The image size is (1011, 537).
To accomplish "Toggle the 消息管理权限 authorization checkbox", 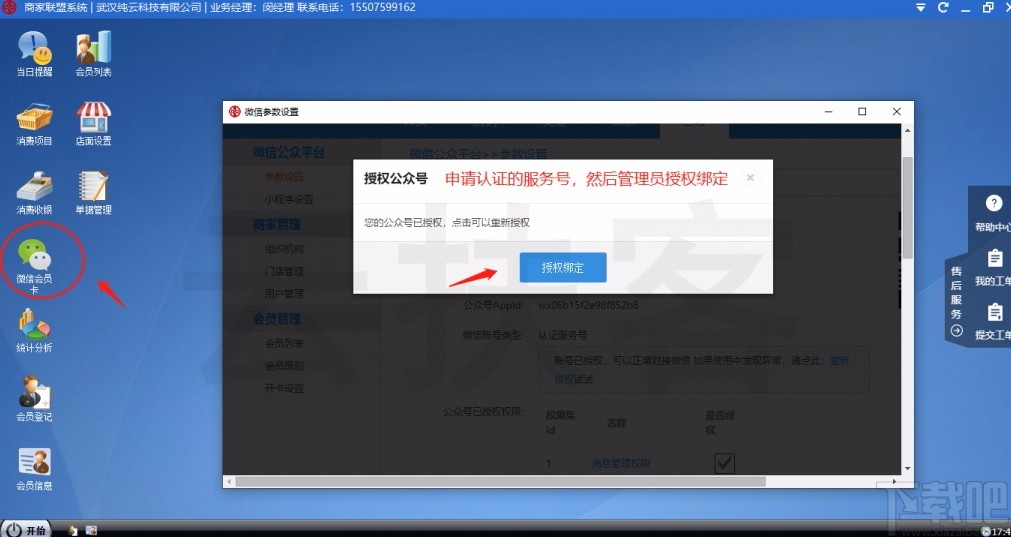I will 725,463.
